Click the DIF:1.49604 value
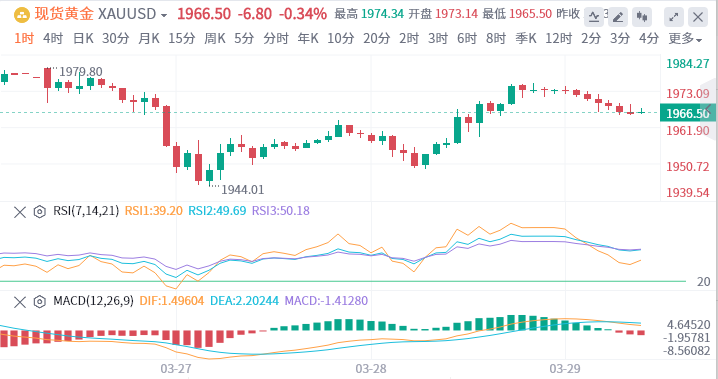Image resolution: width=718 pixels, height=379 pixels. [x=172, y=301]
